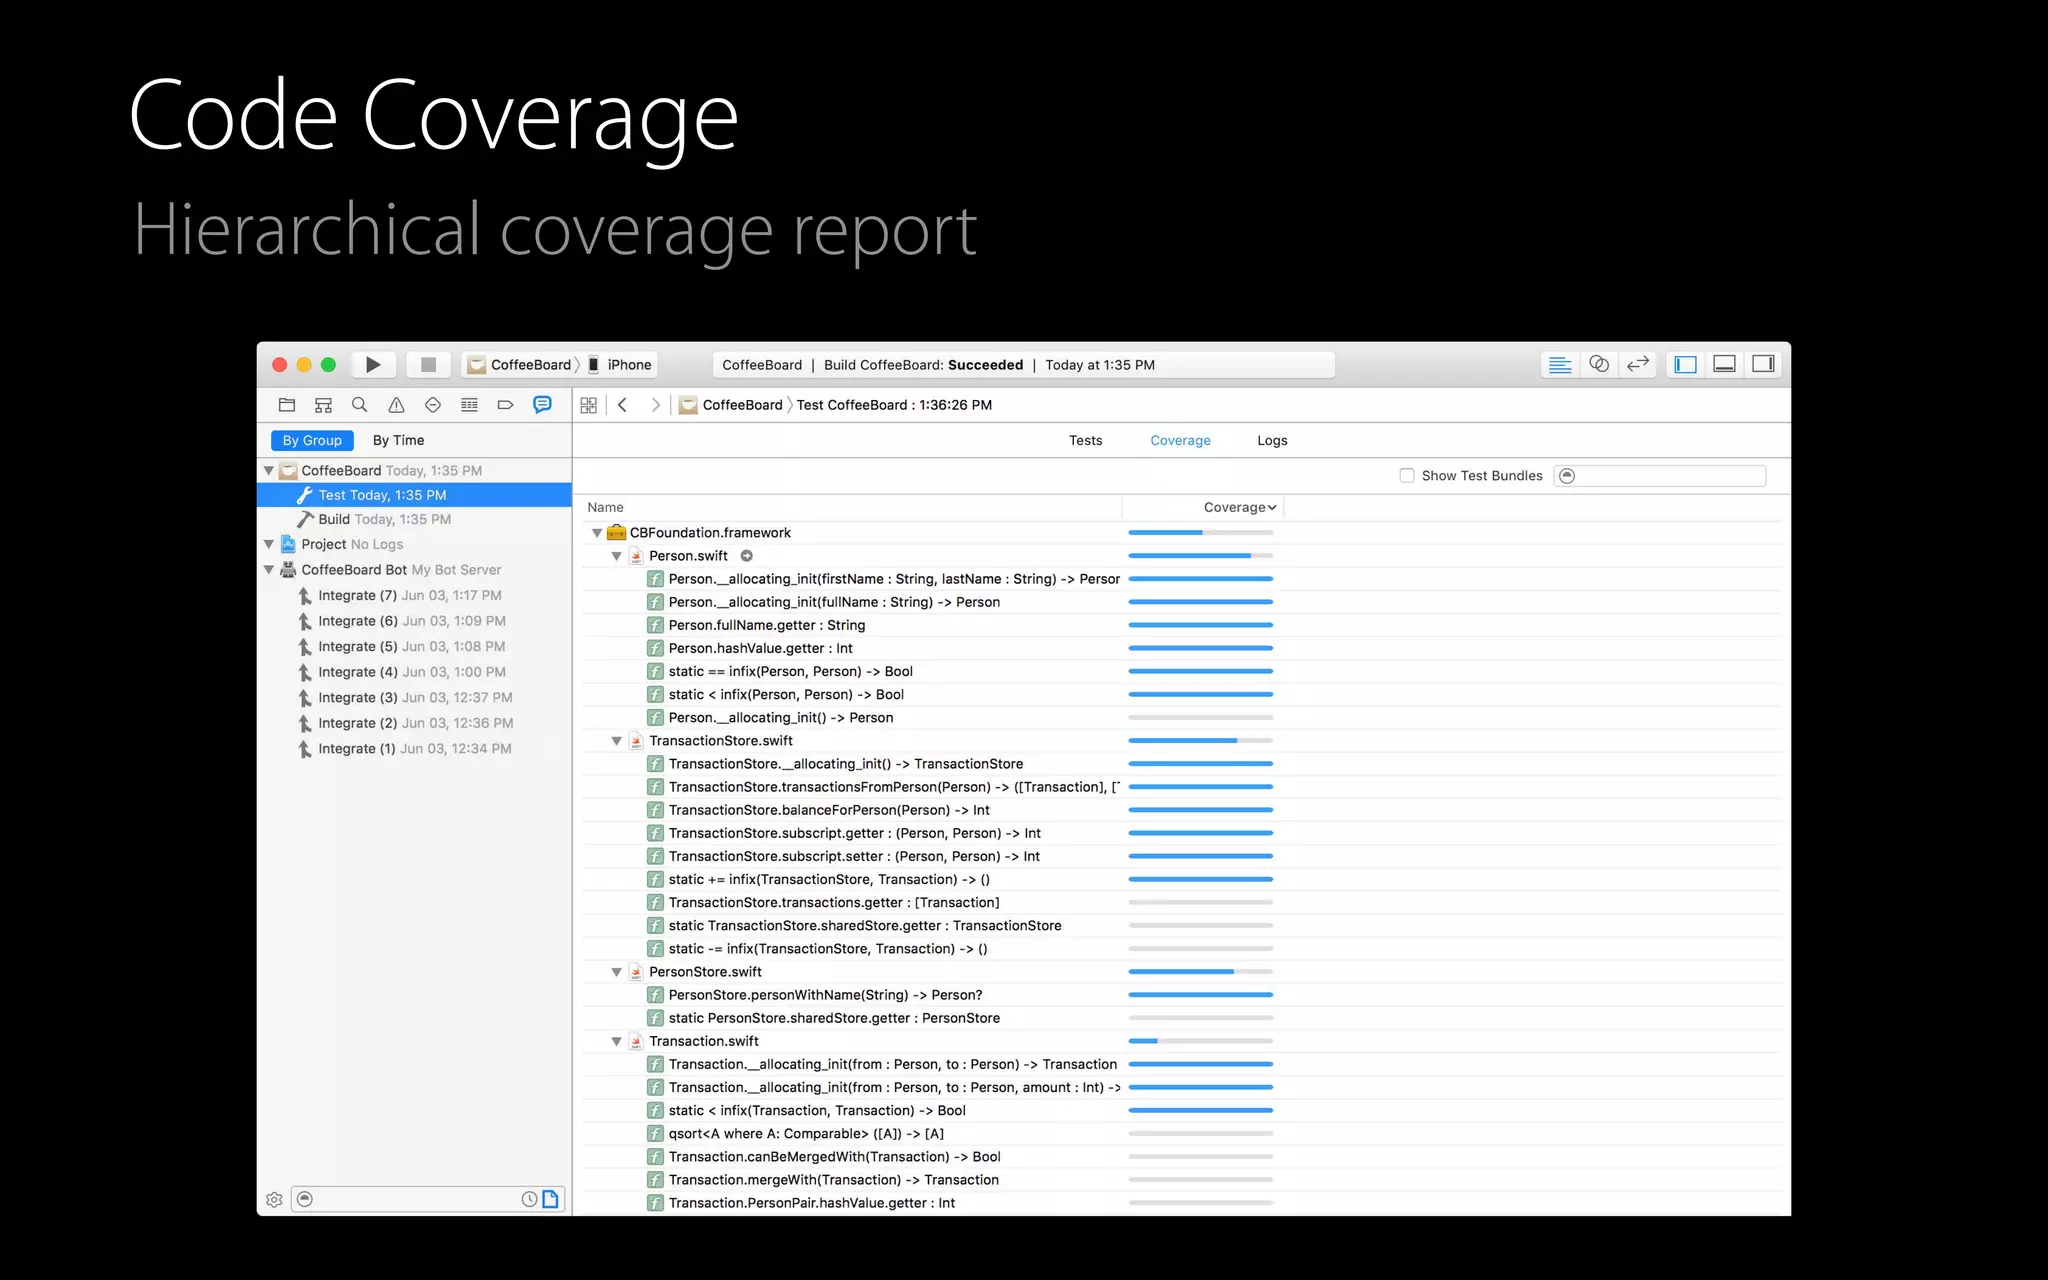Collapse TransactionStore.swift disclosure triangle
The image size is (2048, 1280).
[617, 741]
